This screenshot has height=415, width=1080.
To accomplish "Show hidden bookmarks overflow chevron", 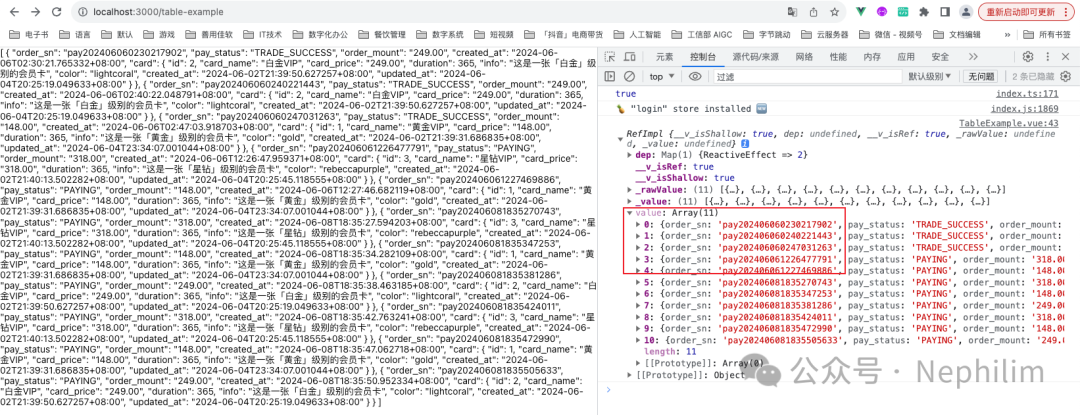I will click(1008, 34).
